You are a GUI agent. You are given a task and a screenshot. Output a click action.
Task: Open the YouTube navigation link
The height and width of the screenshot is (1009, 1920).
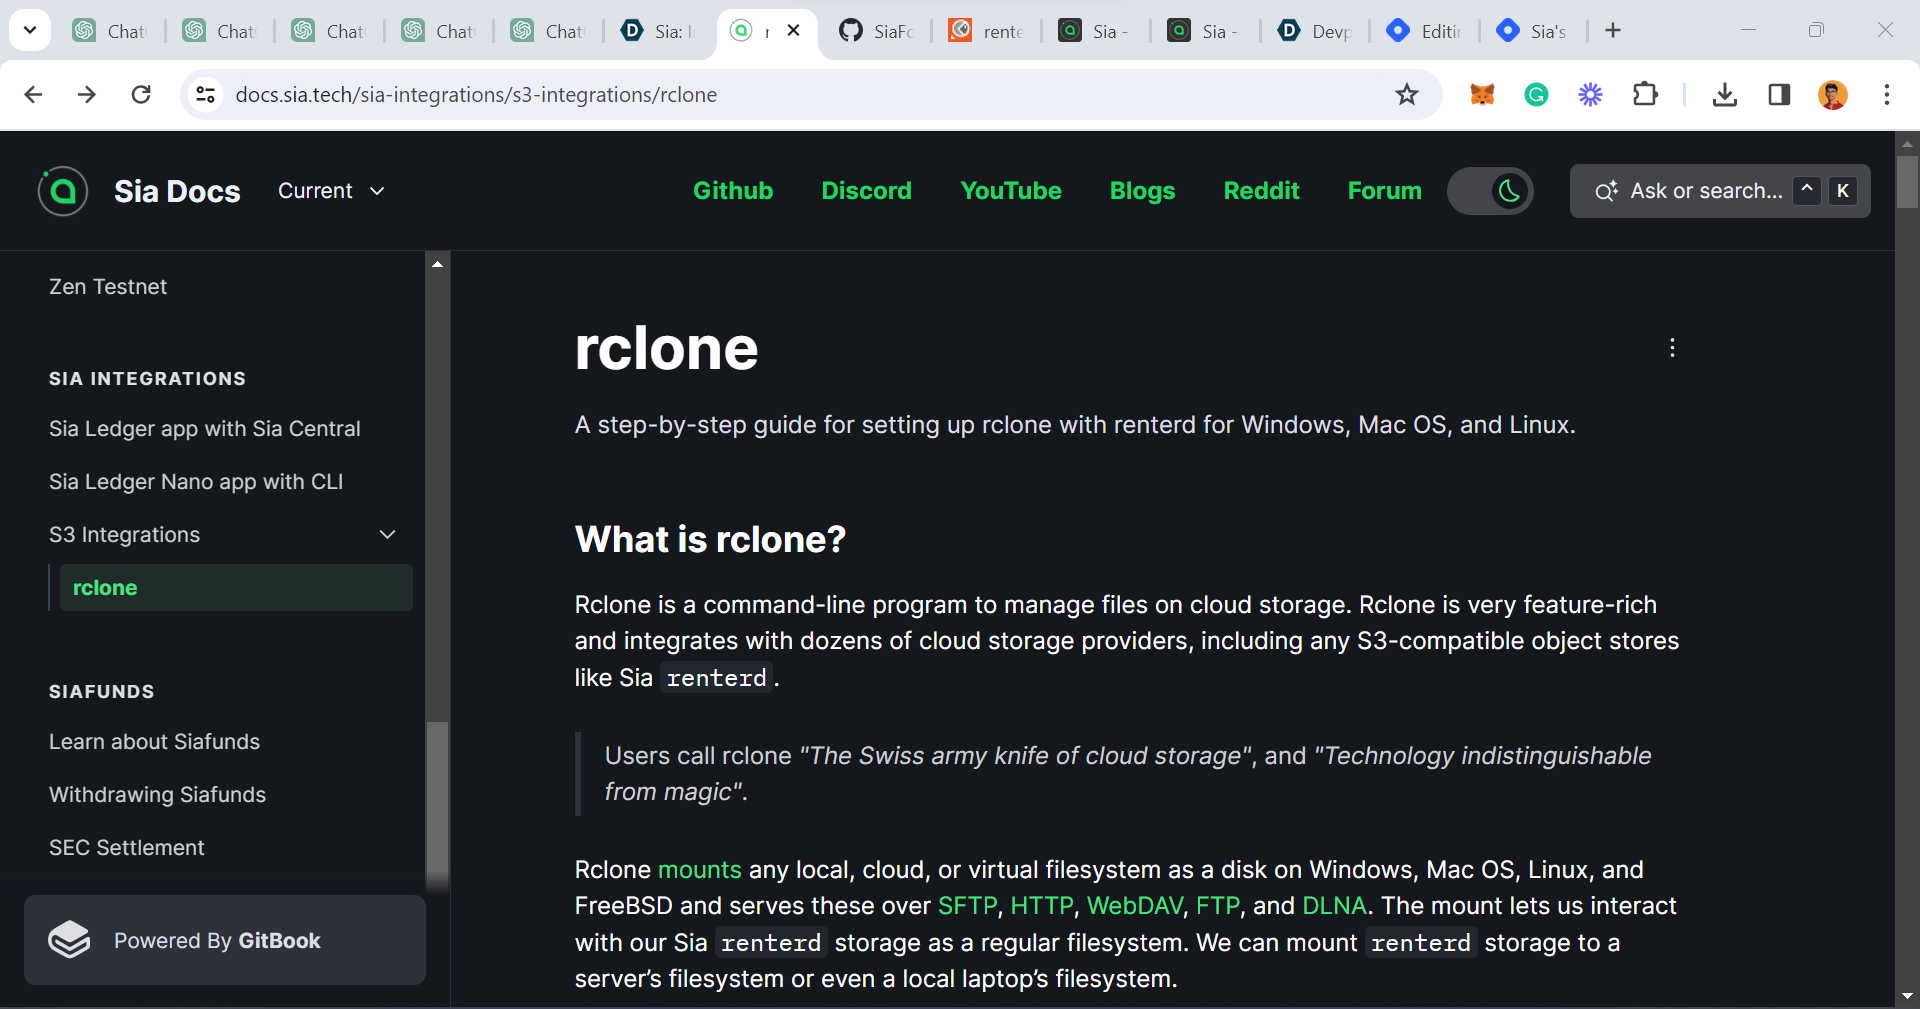tap(1011, 191)
